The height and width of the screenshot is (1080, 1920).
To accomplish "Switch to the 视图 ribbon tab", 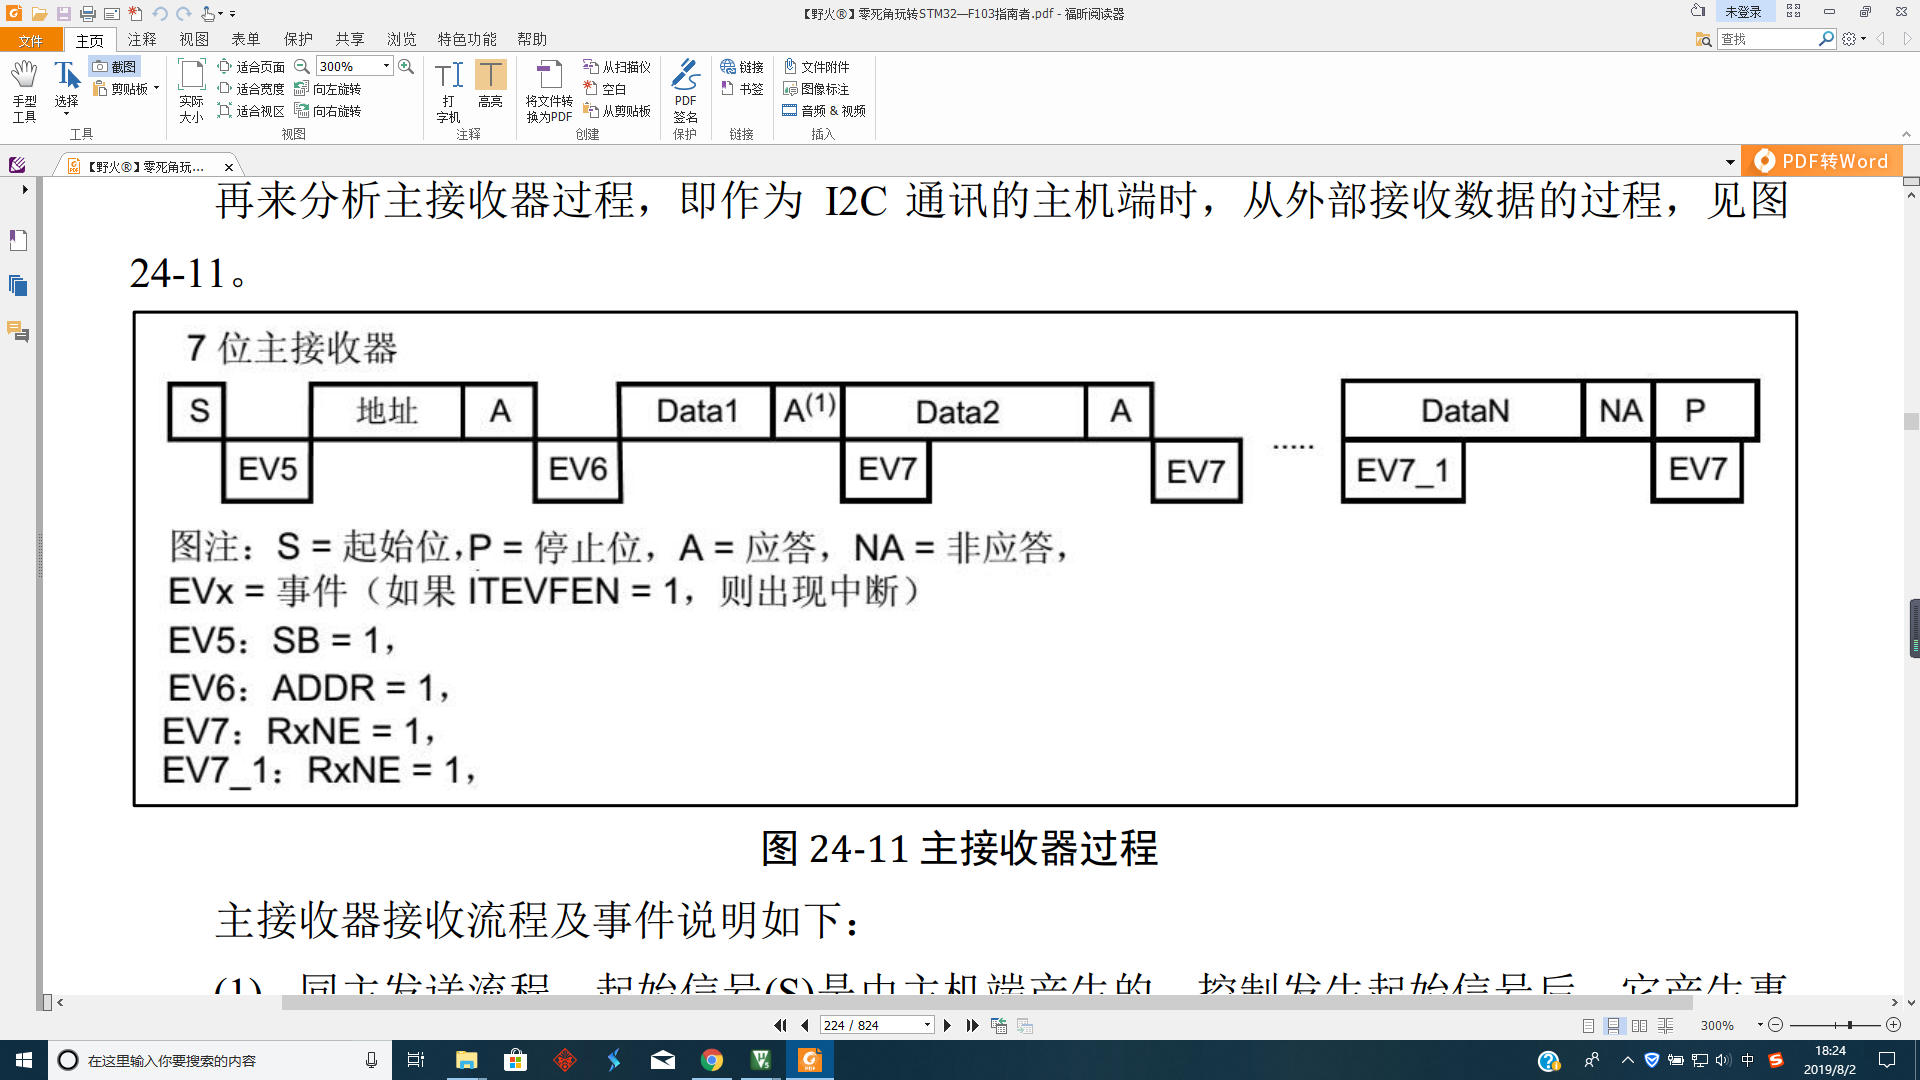I will 194,39.
